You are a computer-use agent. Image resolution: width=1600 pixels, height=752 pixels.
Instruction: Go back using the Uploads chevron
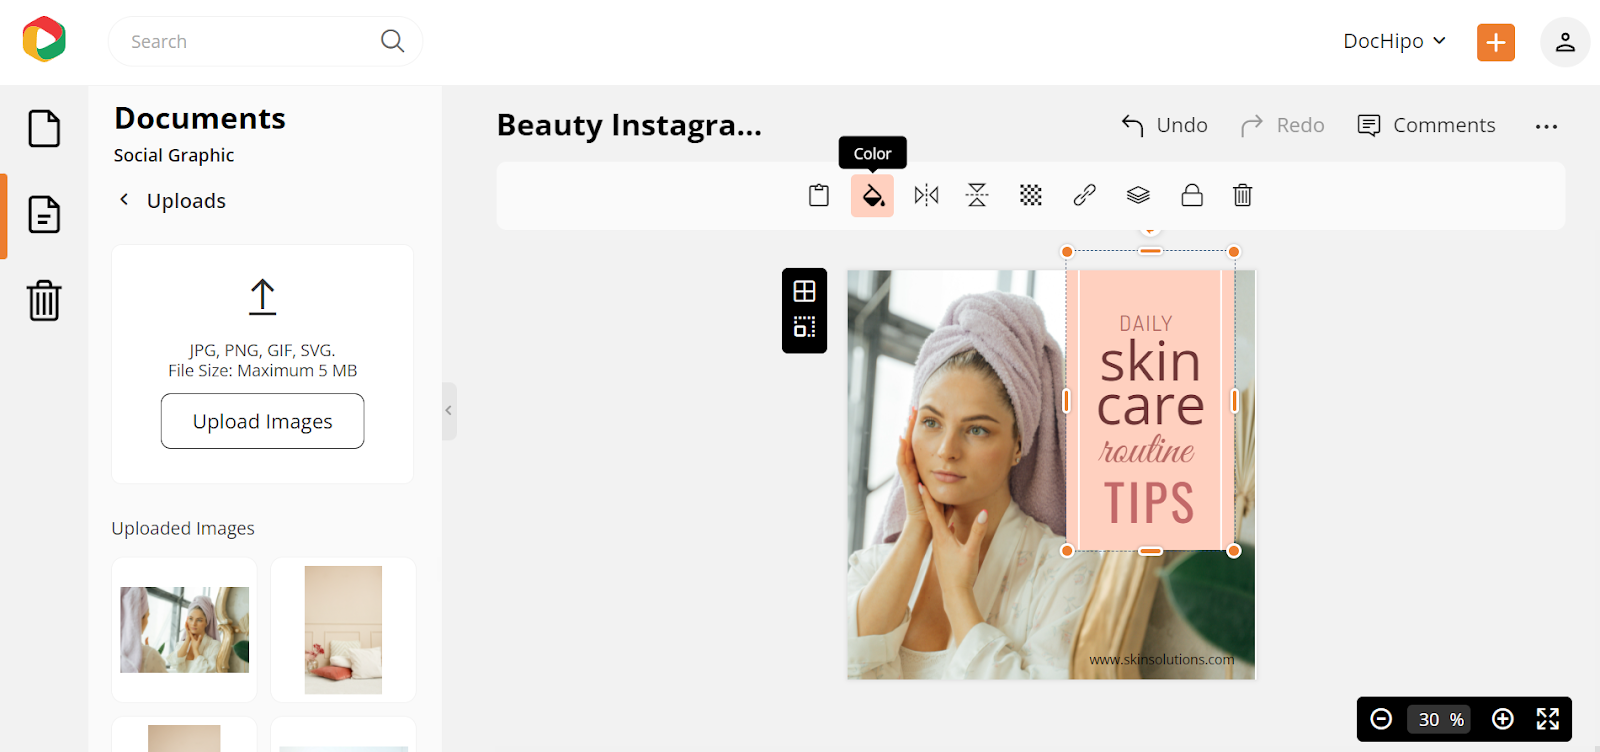pos(124,200)
